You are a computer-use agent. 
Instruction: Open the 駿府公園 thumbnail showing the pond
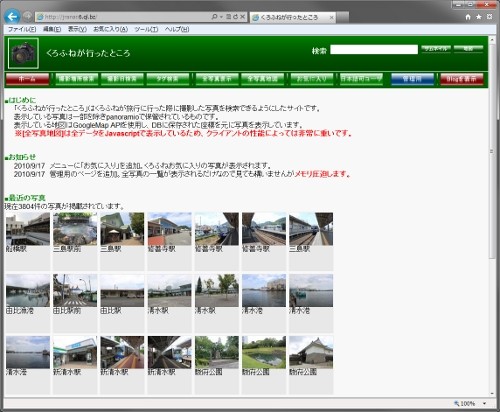264,352
